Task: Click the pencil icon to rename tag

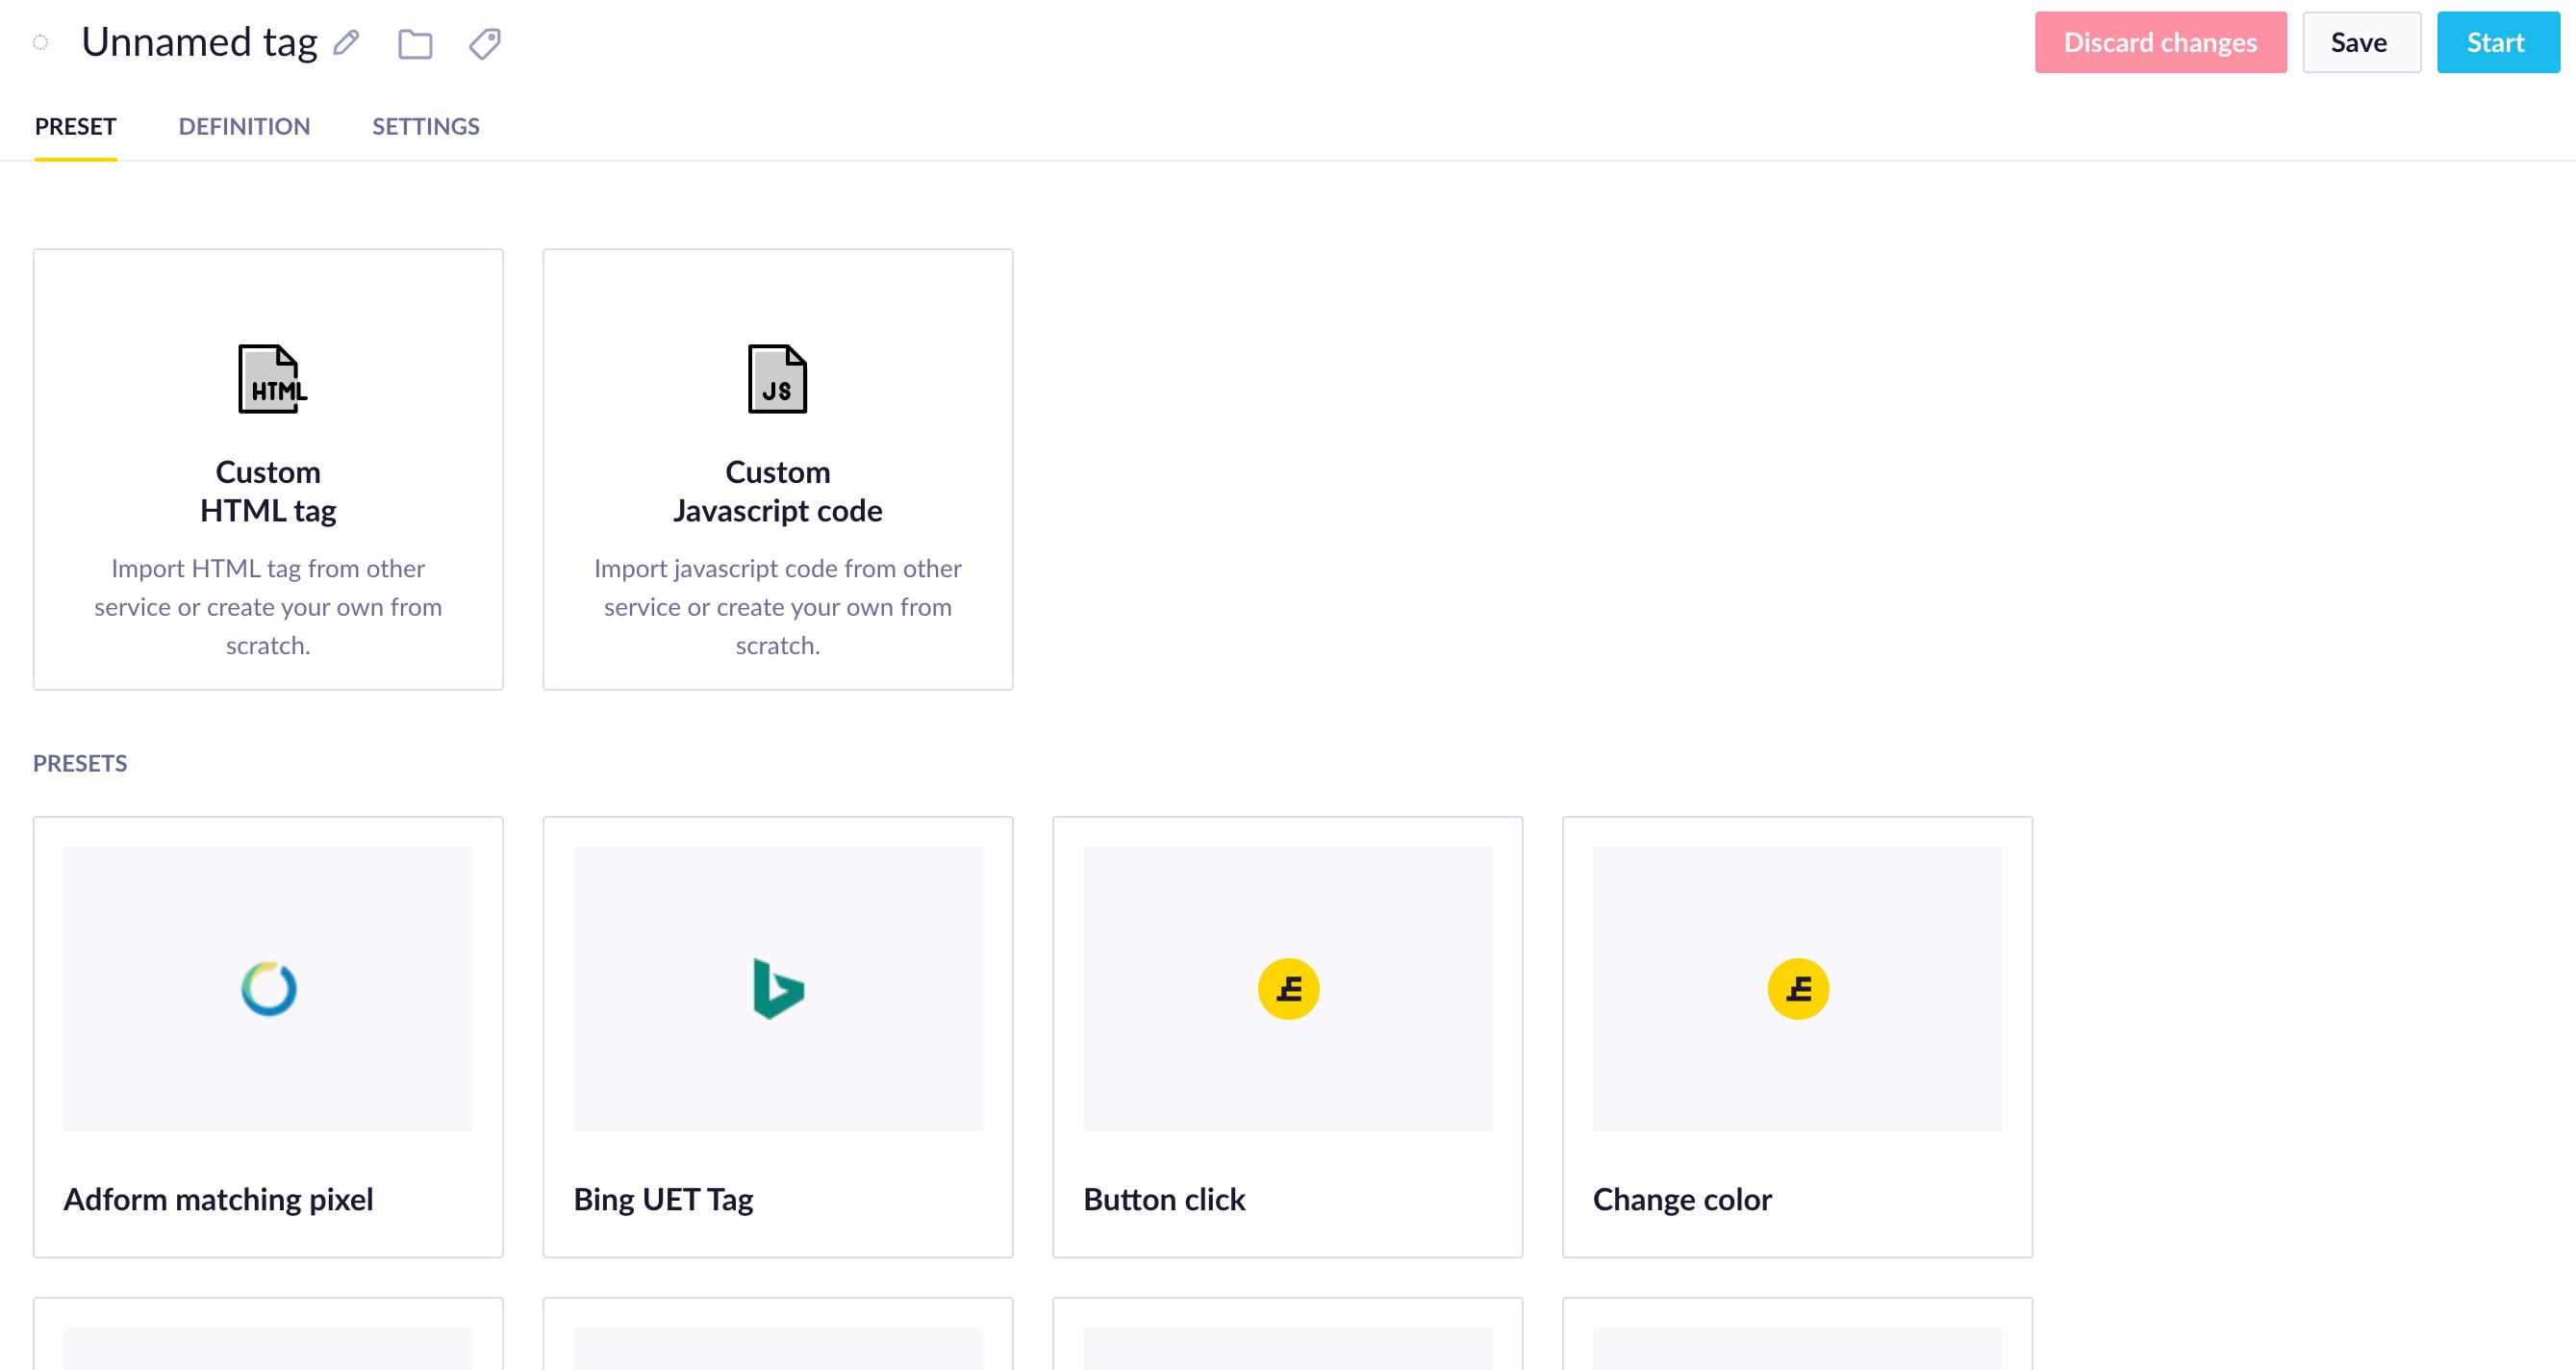Action: click(346, 43)
